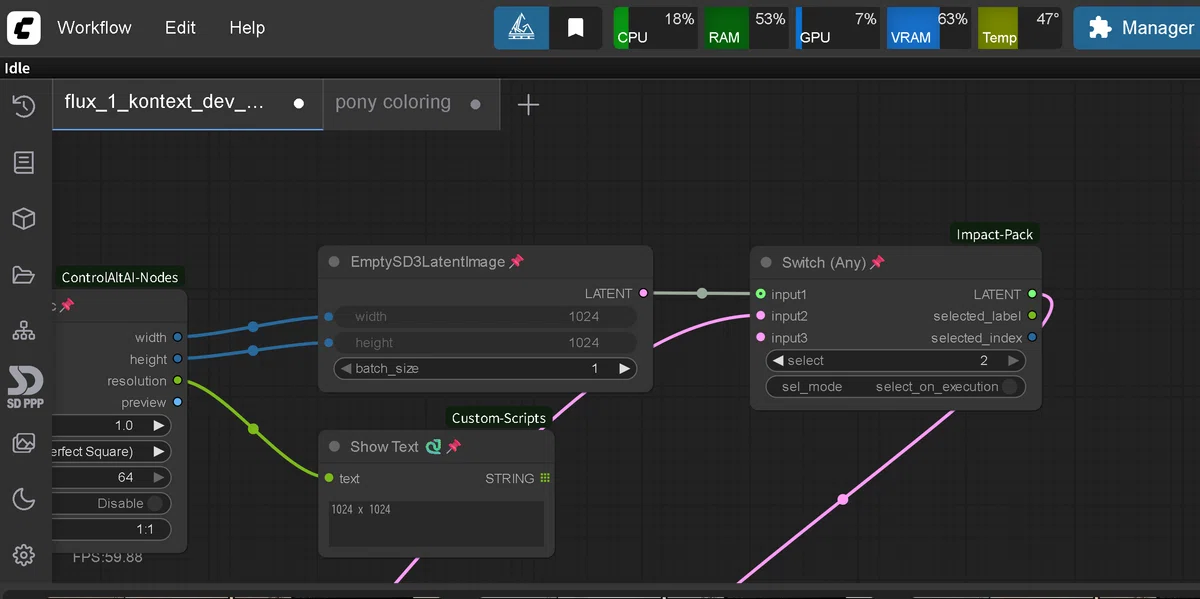Click the Temp monitor bar

point(1020,28)
